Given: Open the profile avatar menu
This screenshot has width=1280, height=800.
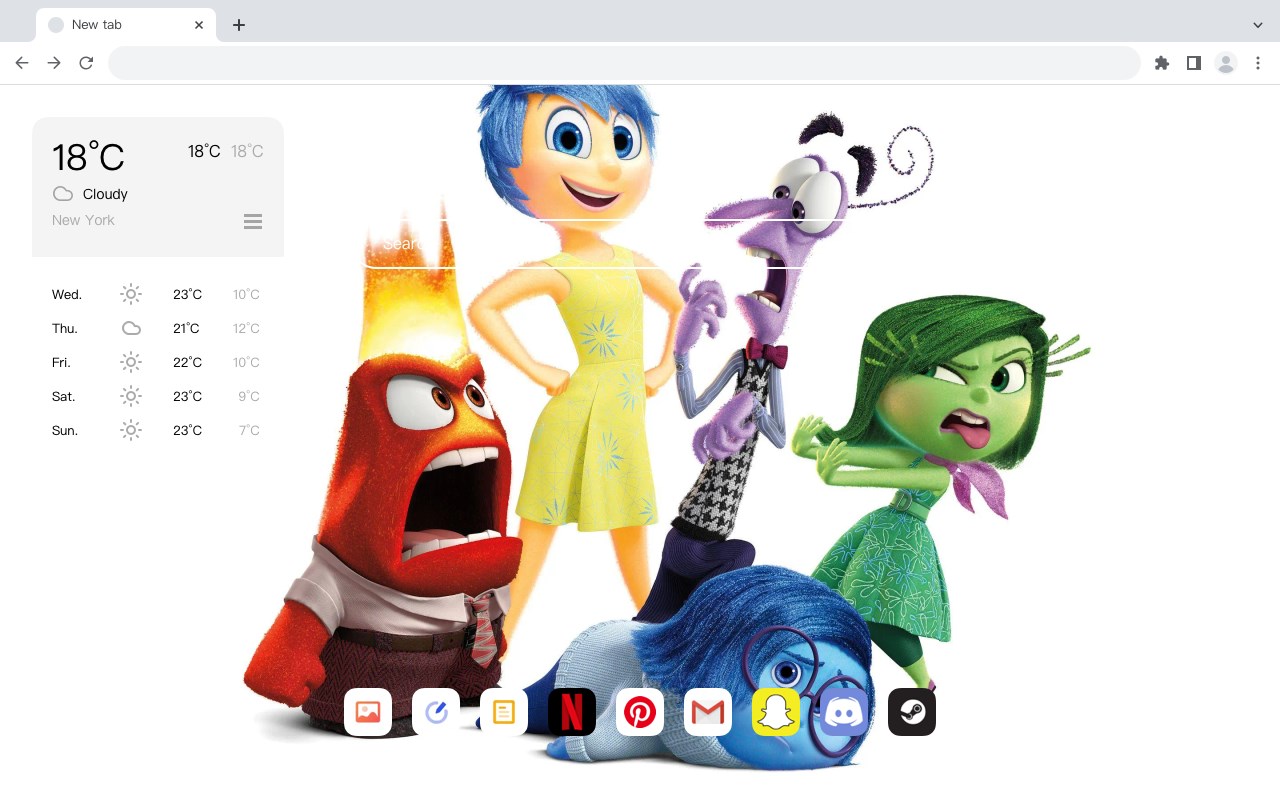Looking at the screenshot, I should point(1225,63).
